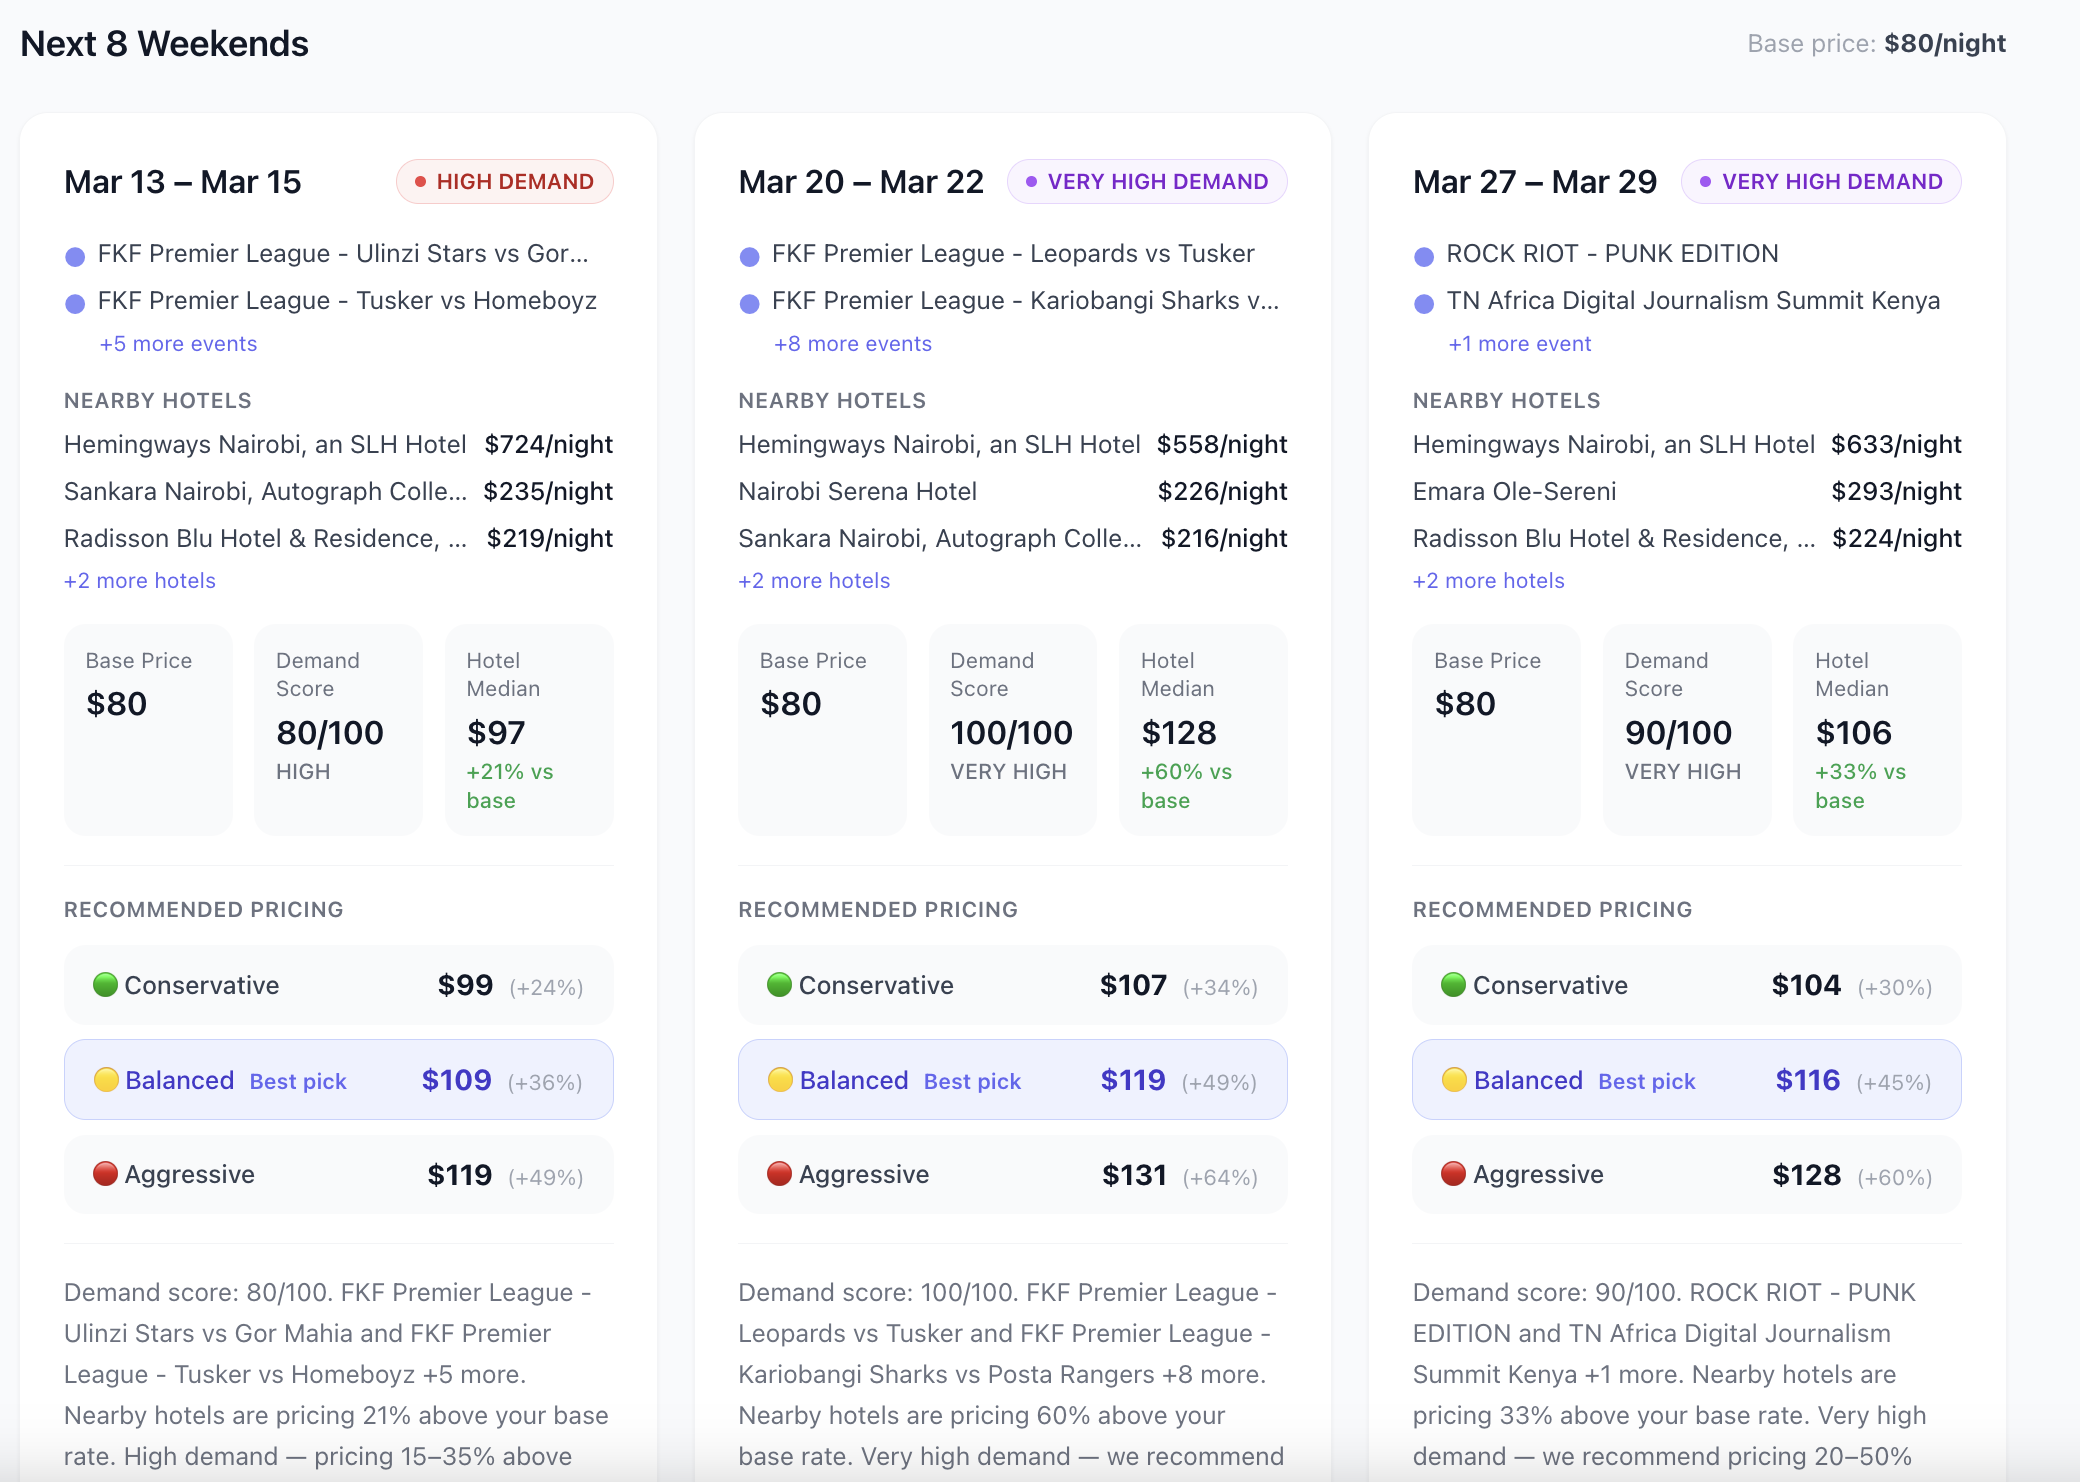Click bullet dot beside ROCK RIOT - PUNK EDITION
Screen dimensions: 2080x1482
(x=1424, y=256)
